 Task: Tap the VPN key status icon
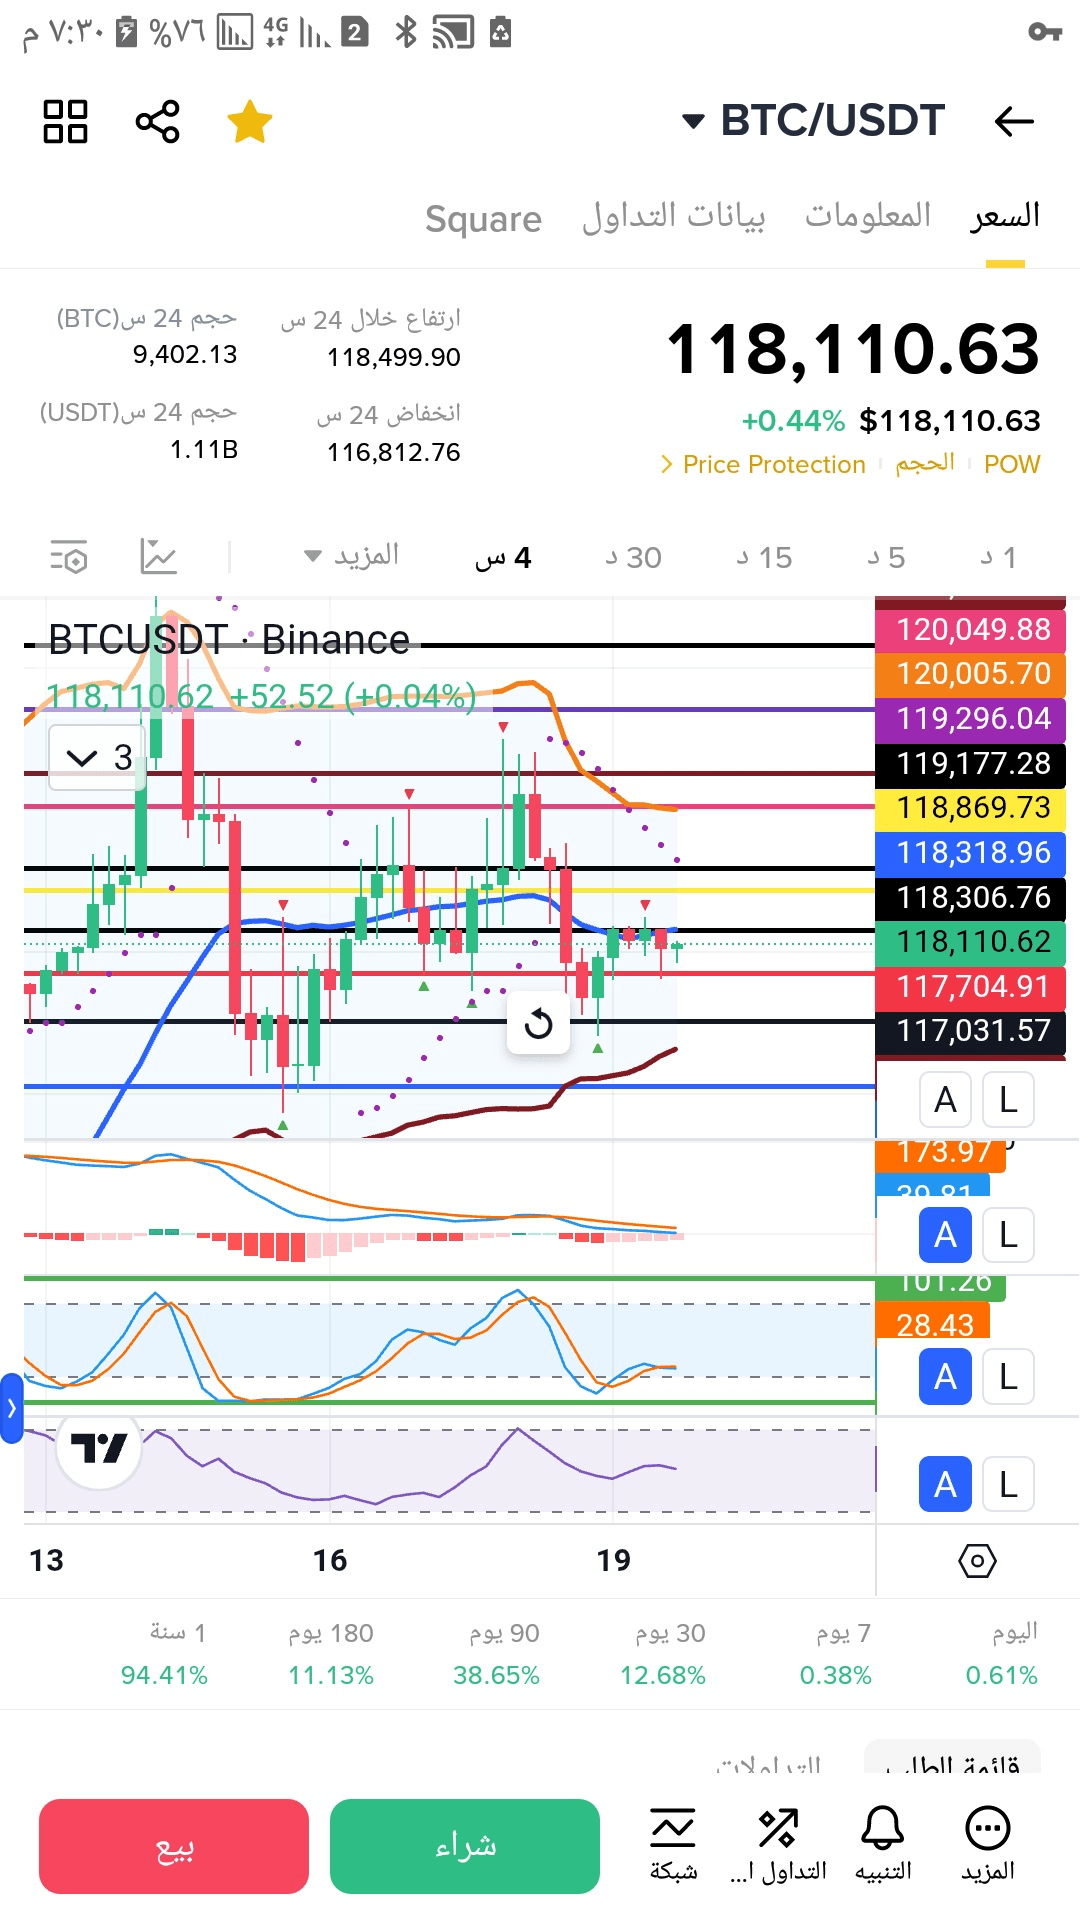pos(1045,33)
